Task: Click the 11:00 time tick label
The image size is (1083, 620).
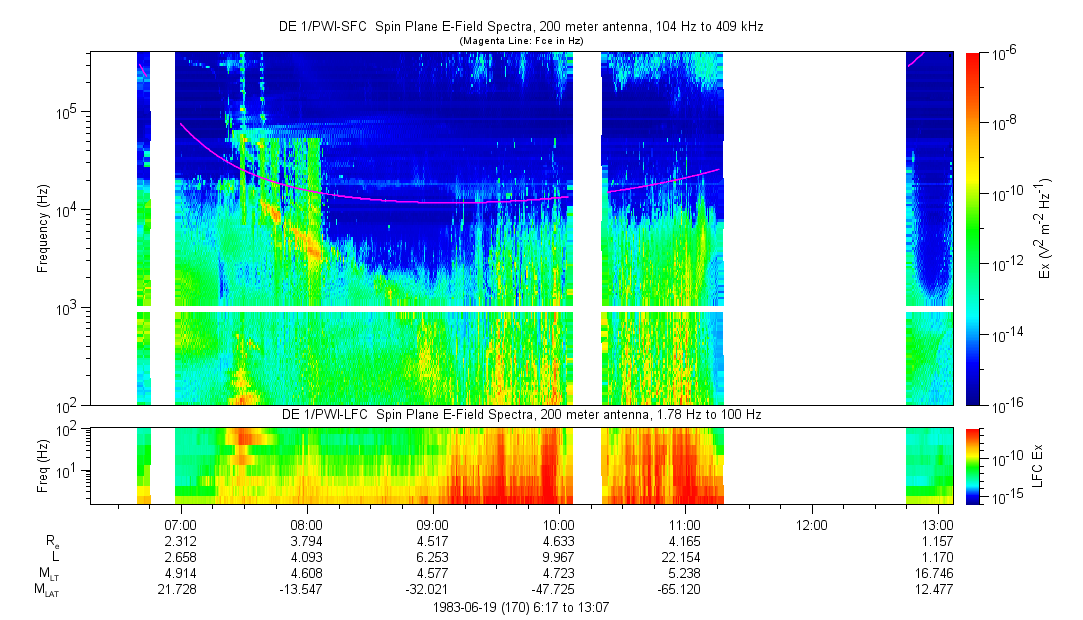Action: coord(685,525)
